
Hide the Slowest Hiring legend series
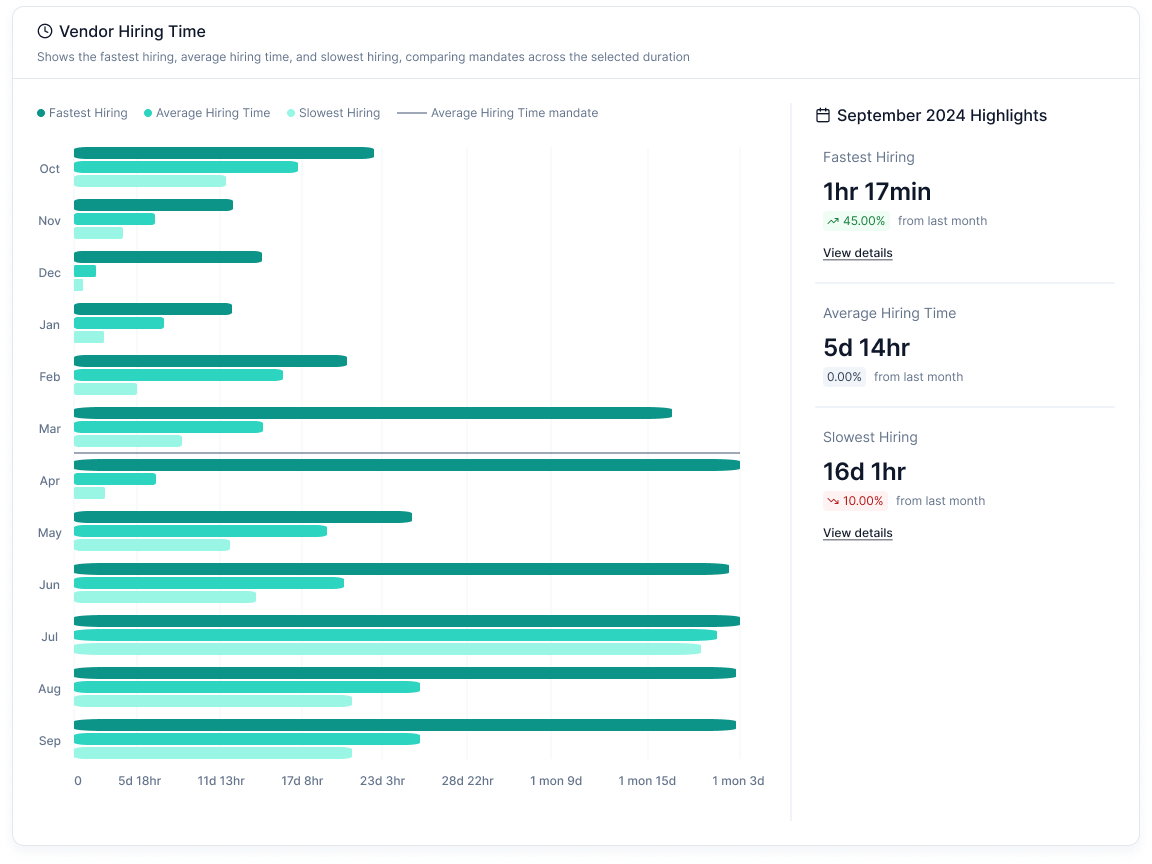(333, 113)
